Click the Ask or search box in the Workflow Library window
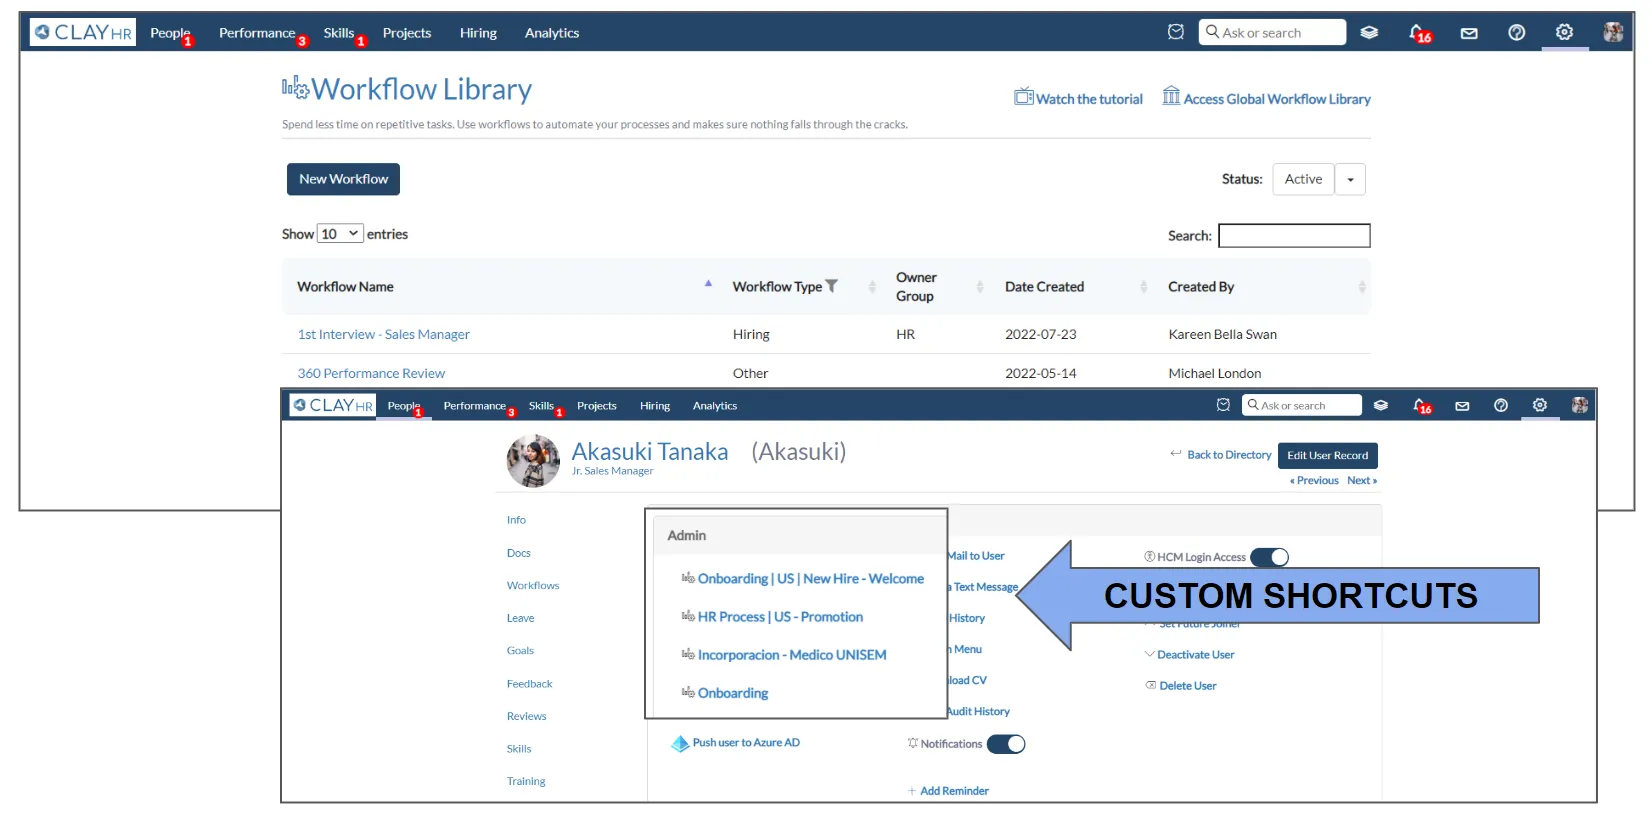The height and width of the screenshot is (817, 1652). [x=1272, y=32]
